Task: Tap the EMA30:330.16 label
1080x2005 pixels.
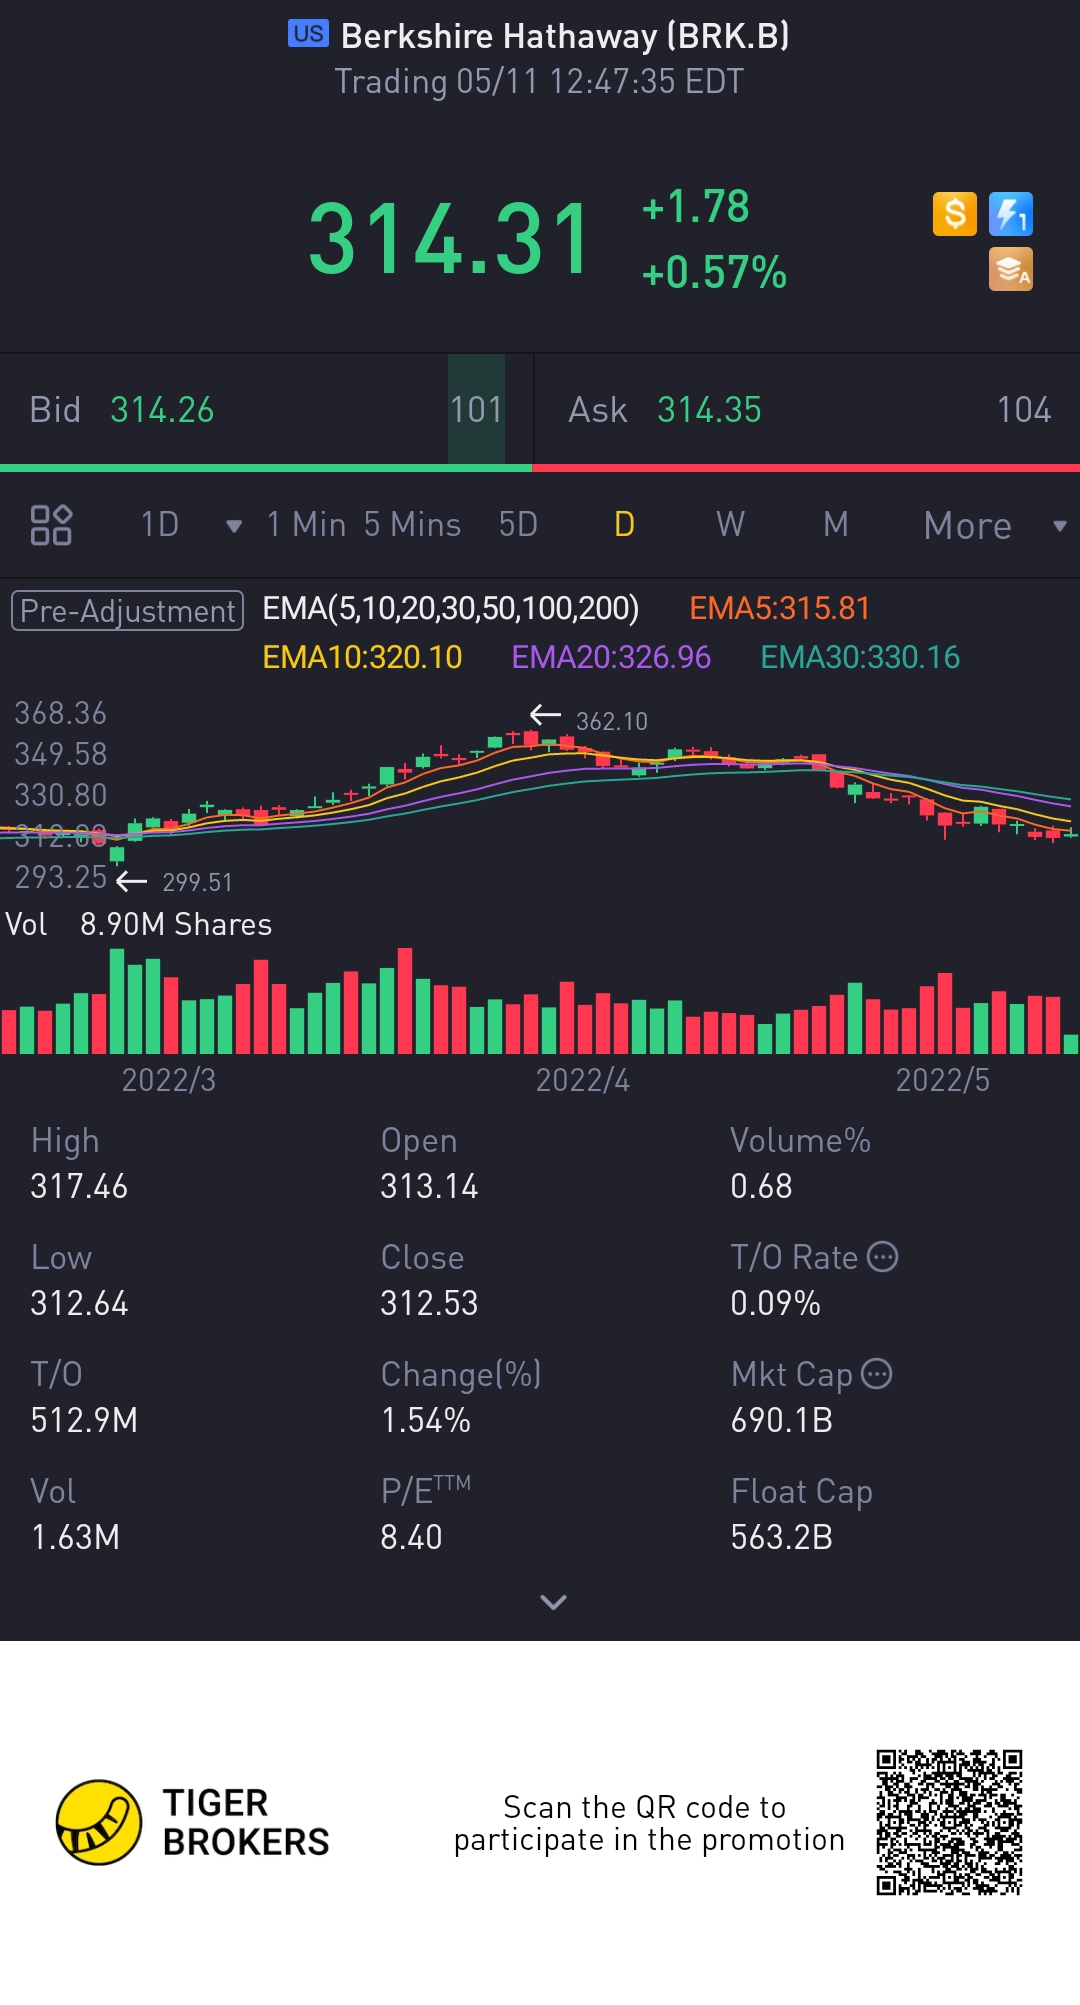Action: (860, 657)
